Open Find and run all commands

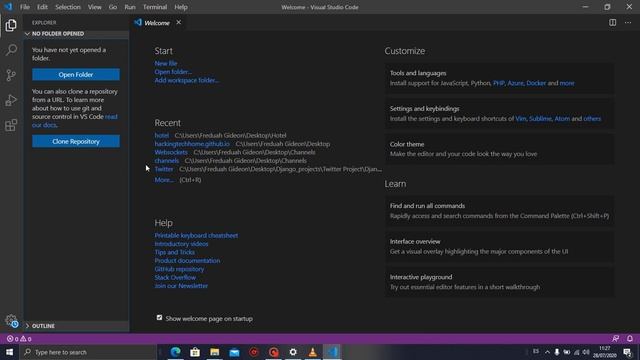500,211
